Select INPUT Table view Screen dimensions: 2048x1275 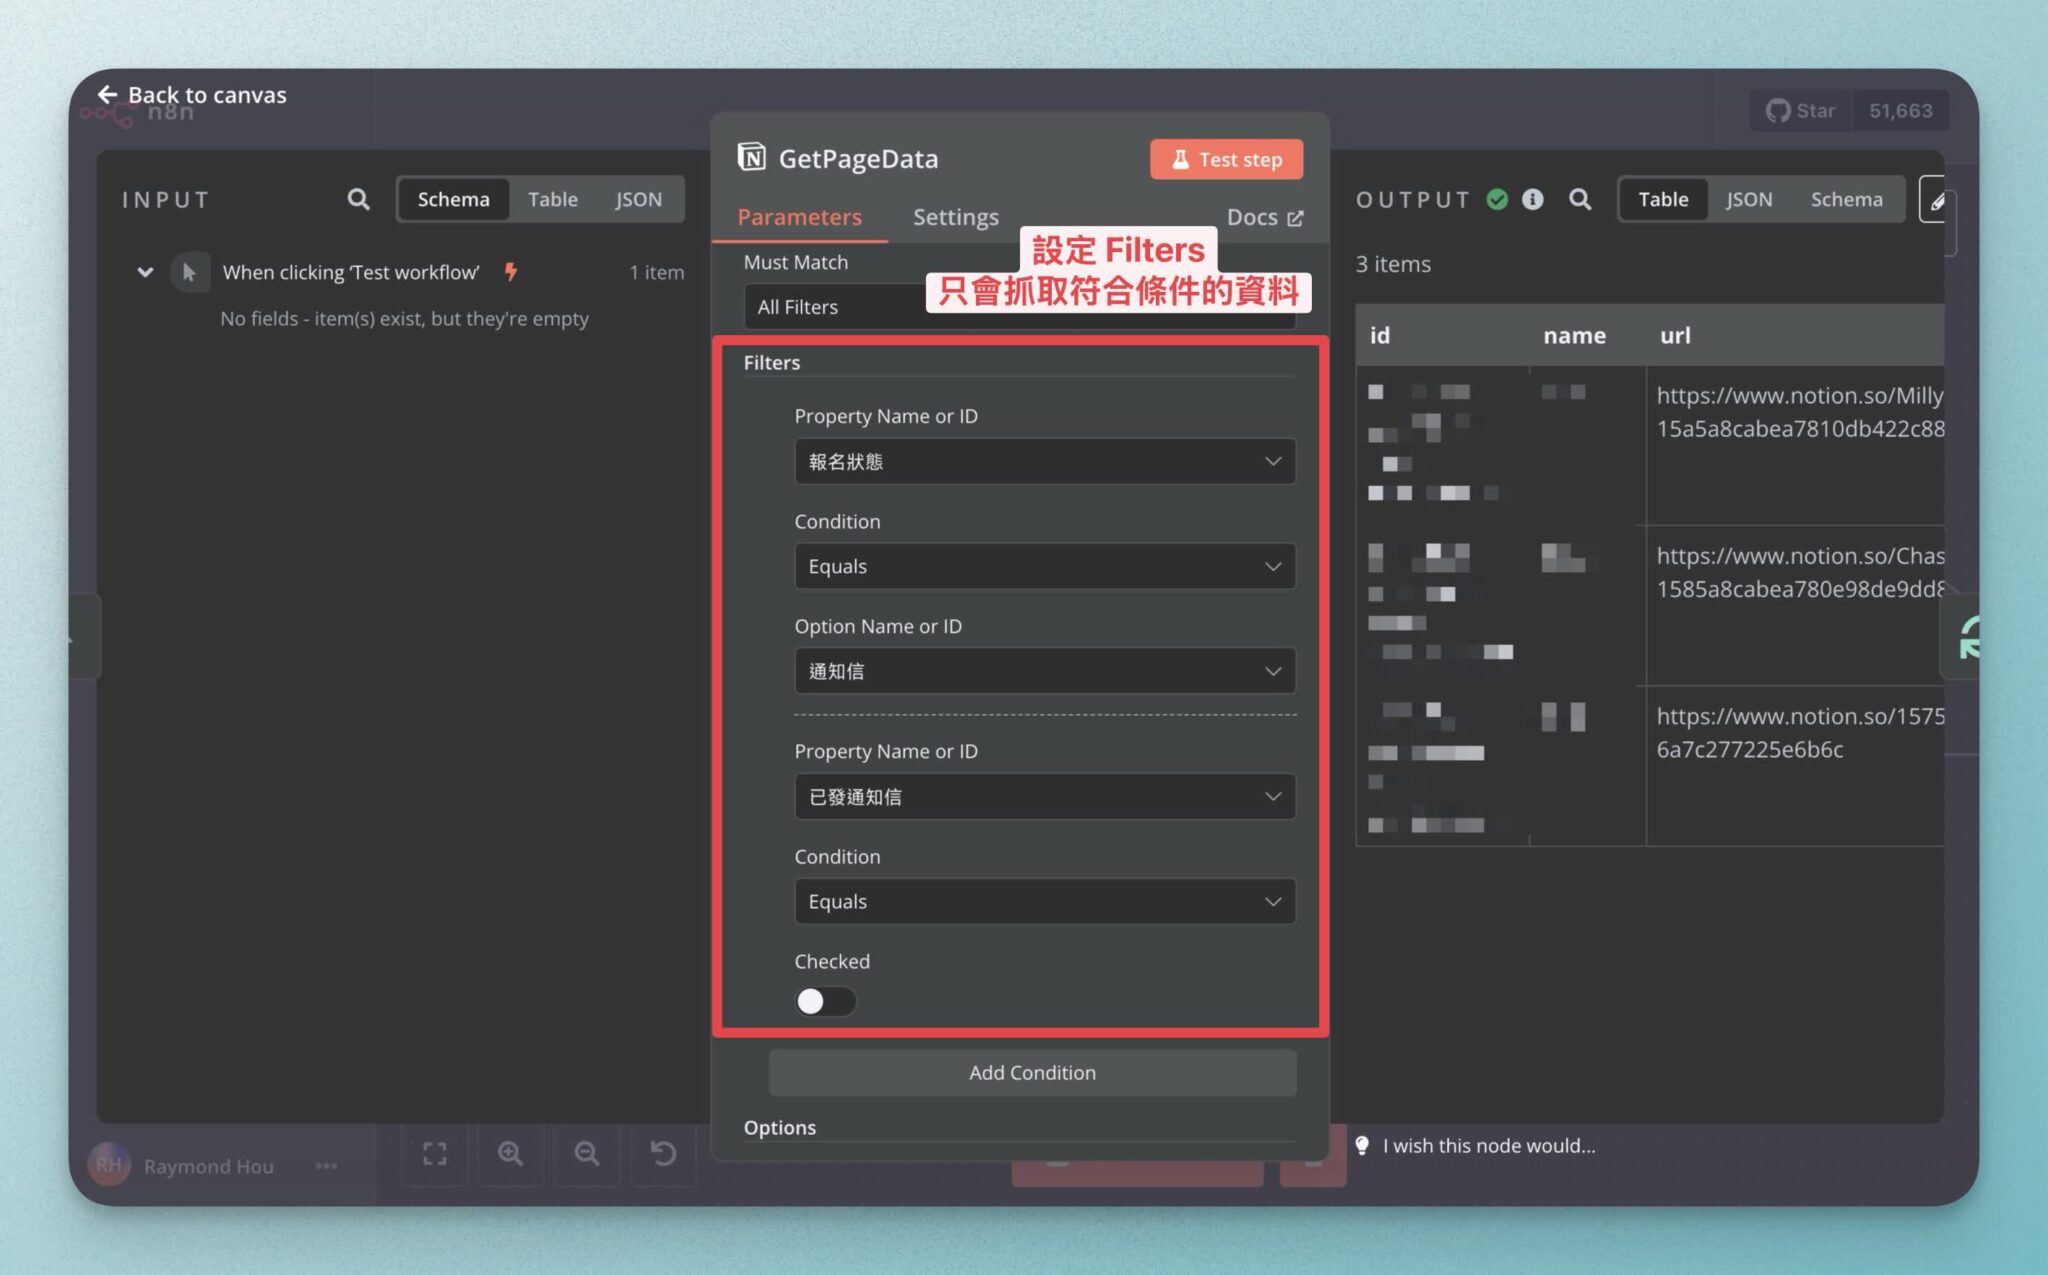552,199
